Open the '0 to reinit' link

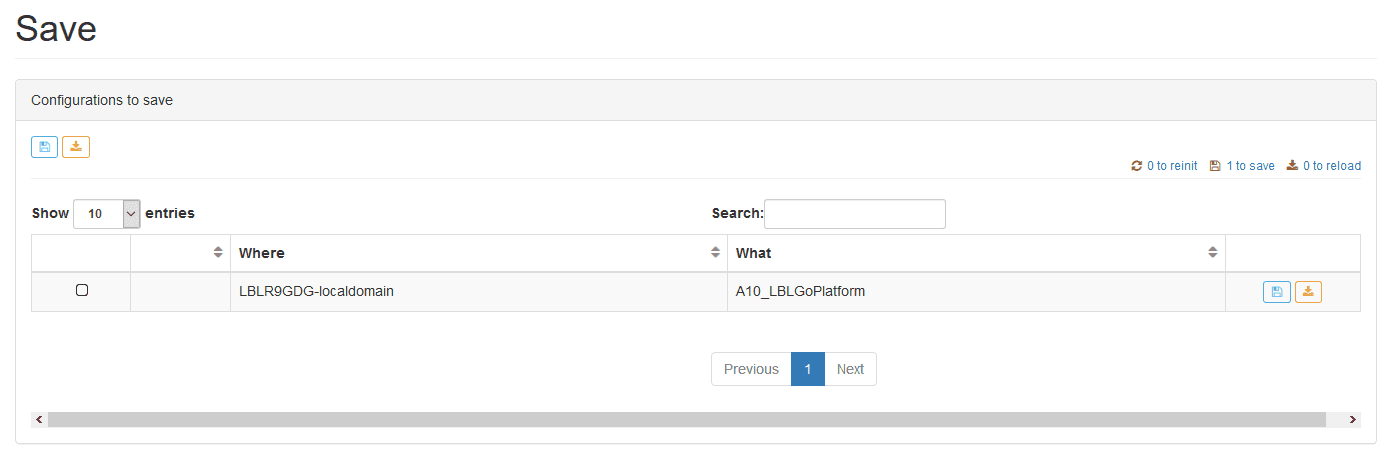tap(1172, 166)
